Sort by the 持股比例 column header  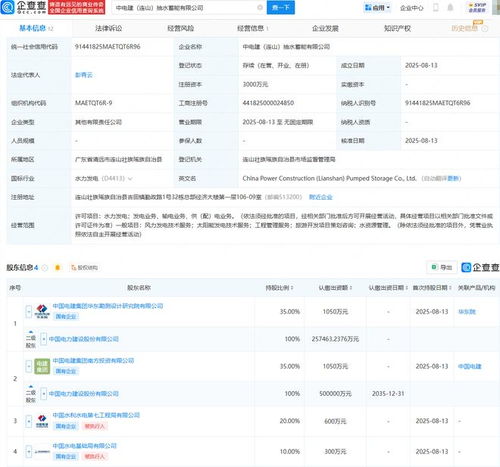pyautogui.click(x=279, y=288)
